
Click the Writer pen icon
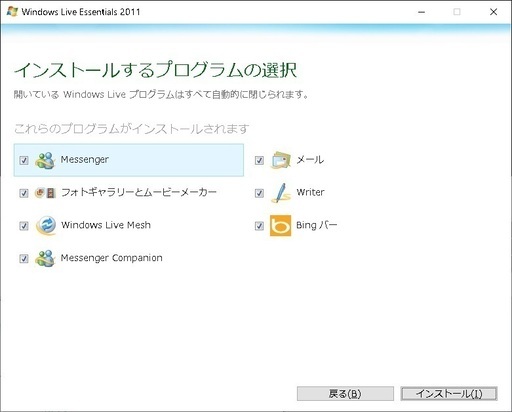tap(281, 193)
